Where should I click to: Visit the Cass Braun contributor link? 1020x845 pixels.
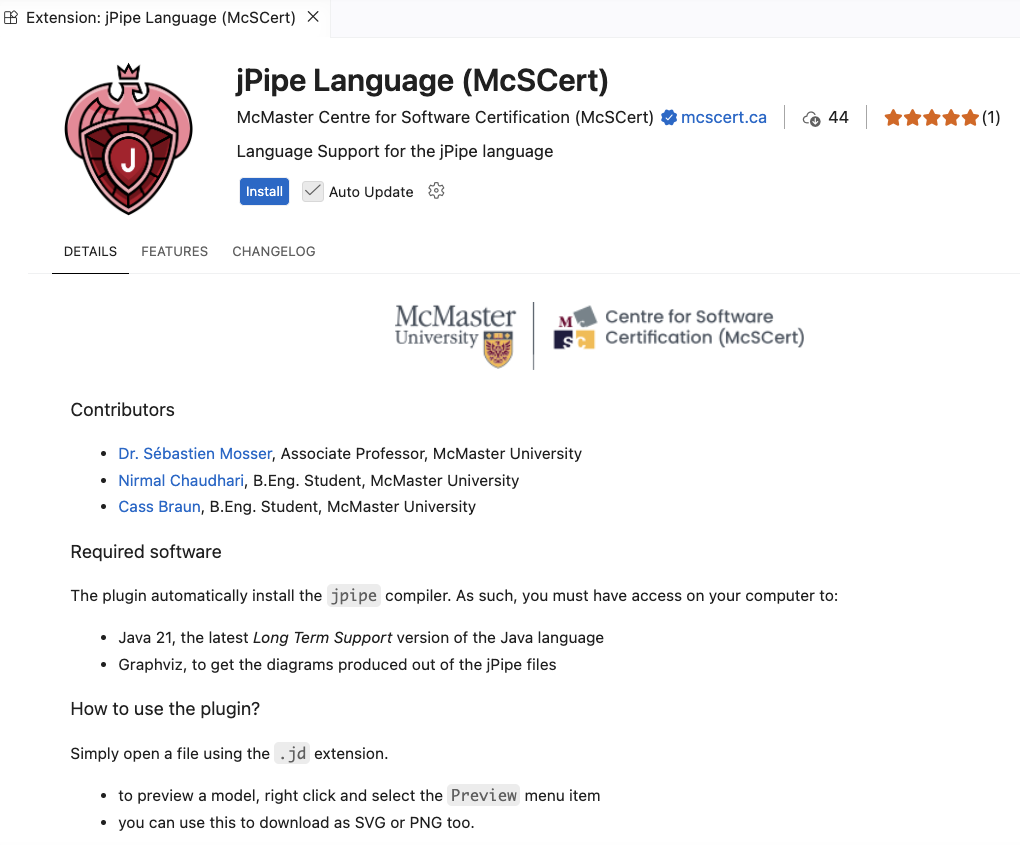click(159, 507)
